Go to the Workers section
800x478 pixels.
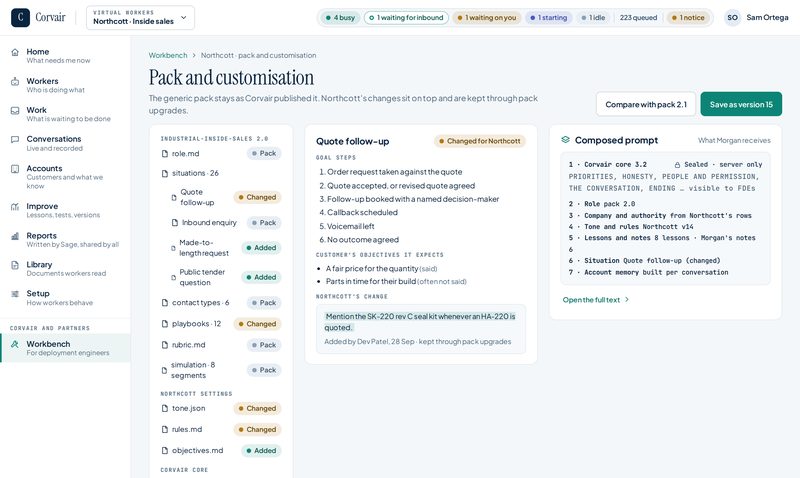pyautogui.click(x=65, y=85)
